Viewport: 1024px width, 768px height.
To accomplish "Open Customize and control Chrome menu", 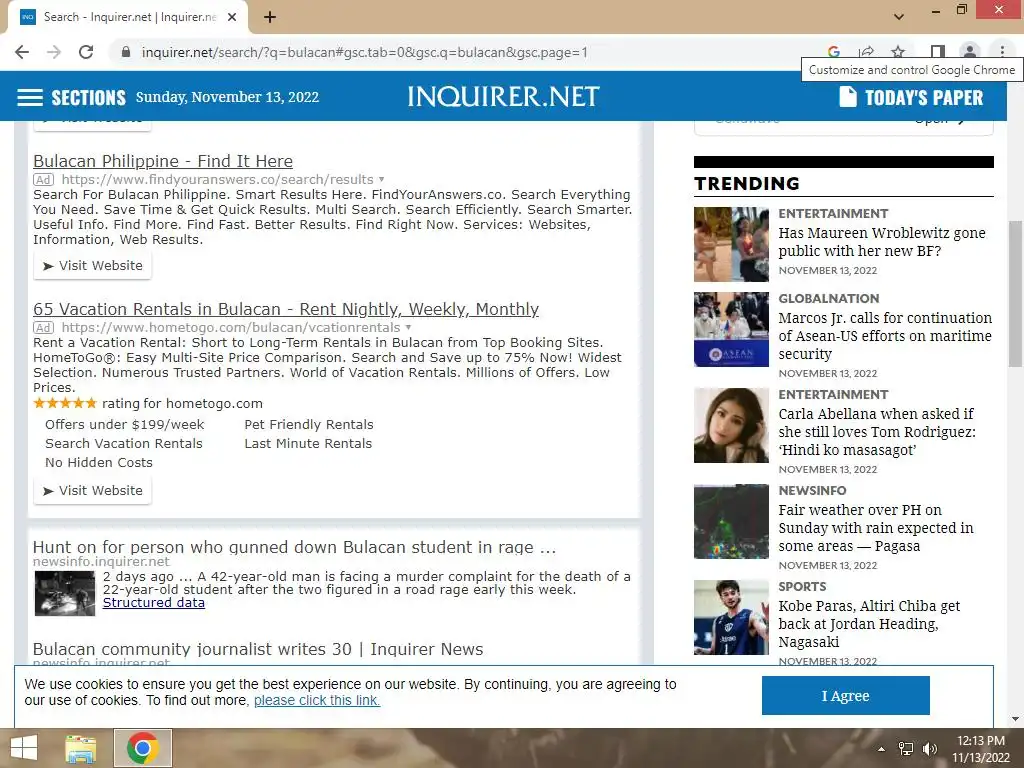I will click(1002, 52).
